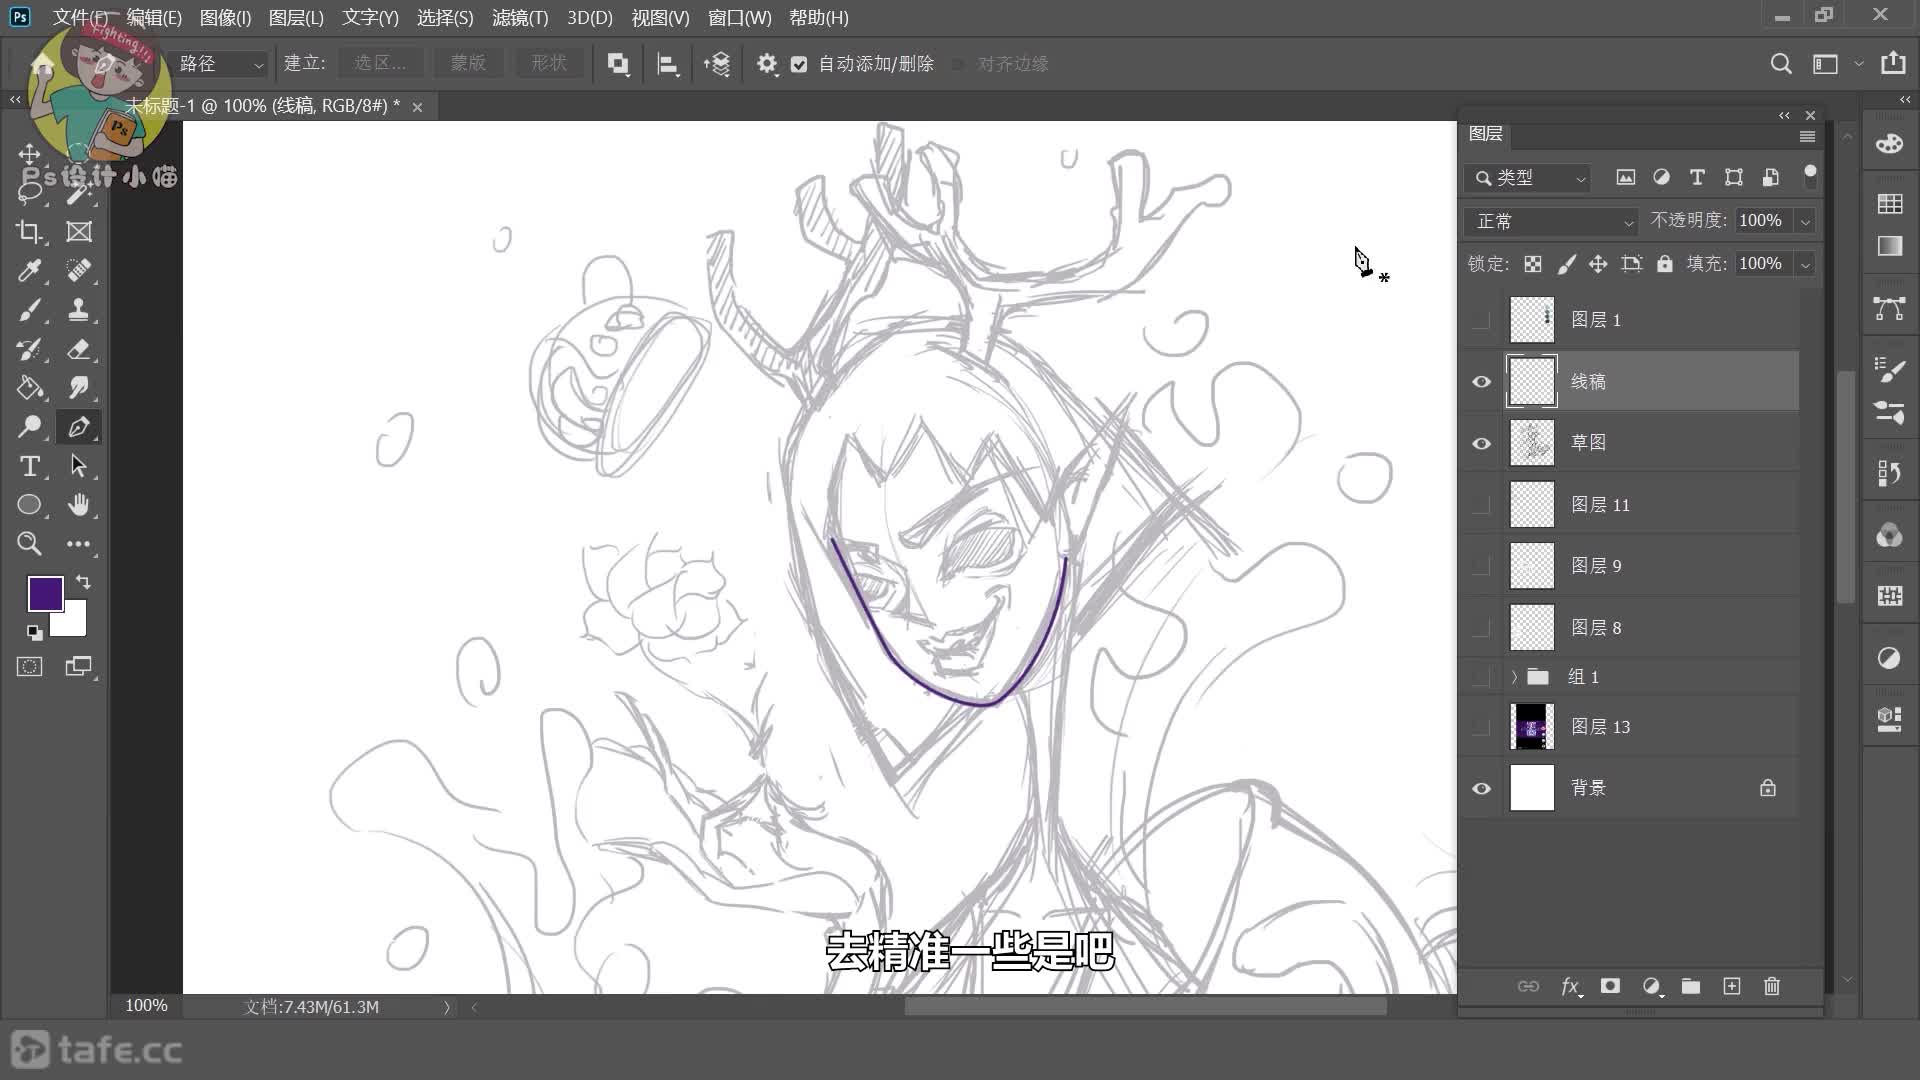Open the 图层(L) menu

(296, 18)
